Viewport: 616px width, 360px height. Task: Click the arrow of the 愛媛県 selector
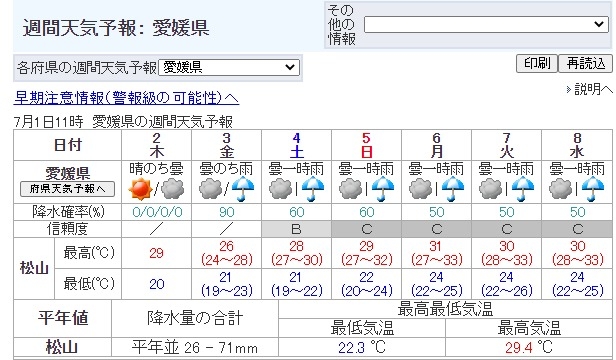click(x=290, y=68)
